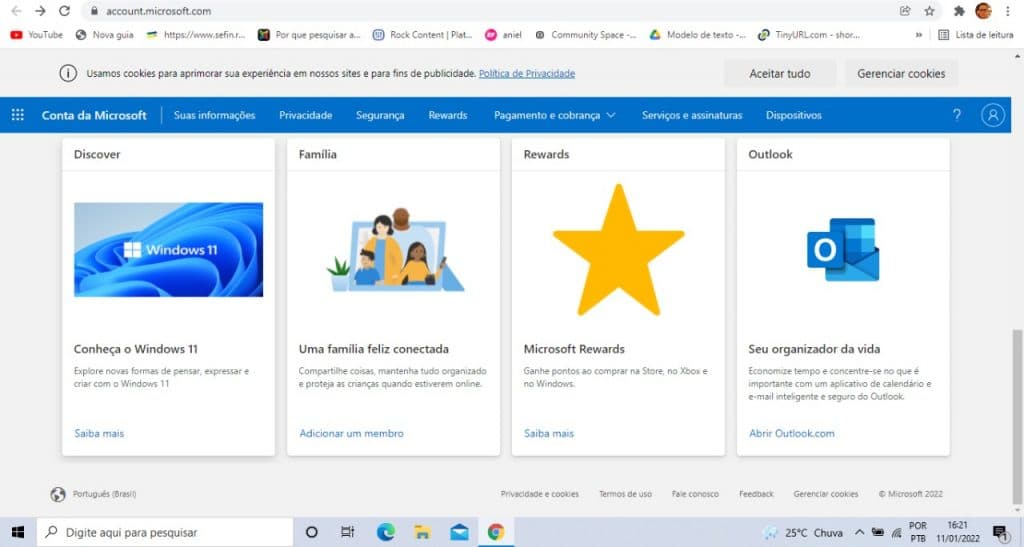This screenshot has width=1024, height=547.
Task: Open the Política de Privacidade link
Action: coord(527,74)
